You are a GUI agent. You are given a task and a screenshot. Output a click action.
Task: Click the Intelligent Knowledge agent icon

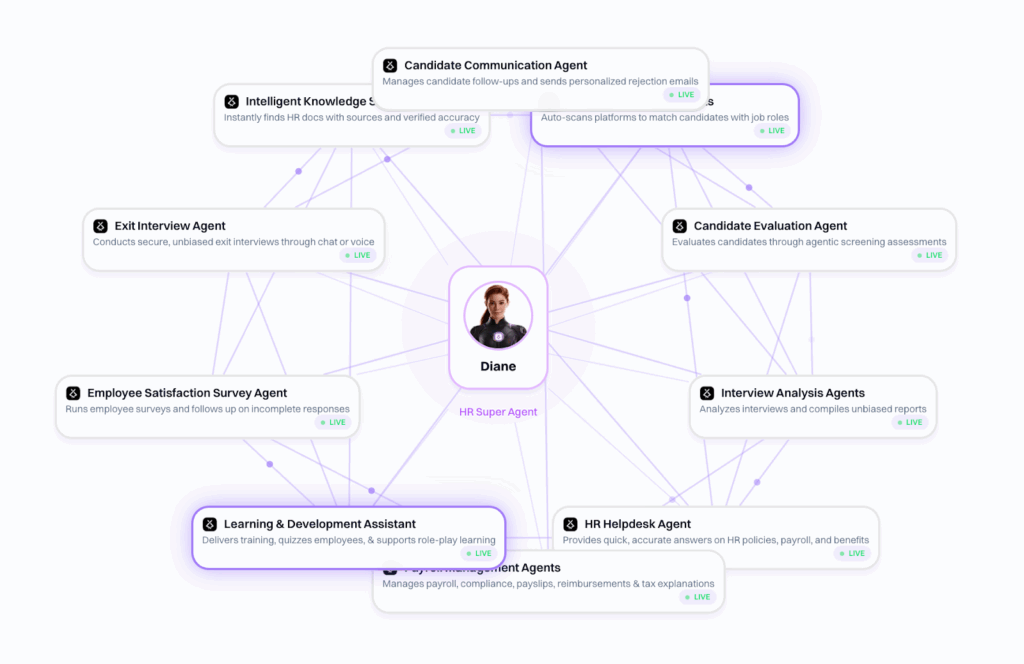pyautogui.click(x=231, y=102)
